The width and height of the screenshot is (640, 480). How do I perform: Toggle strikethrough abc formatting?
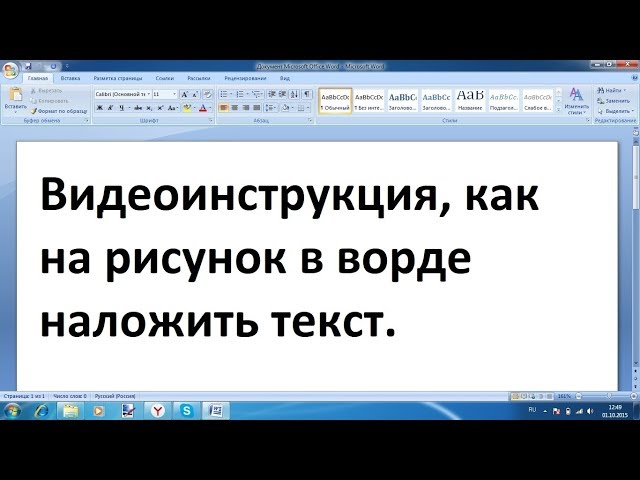click(x=138, y=108)
